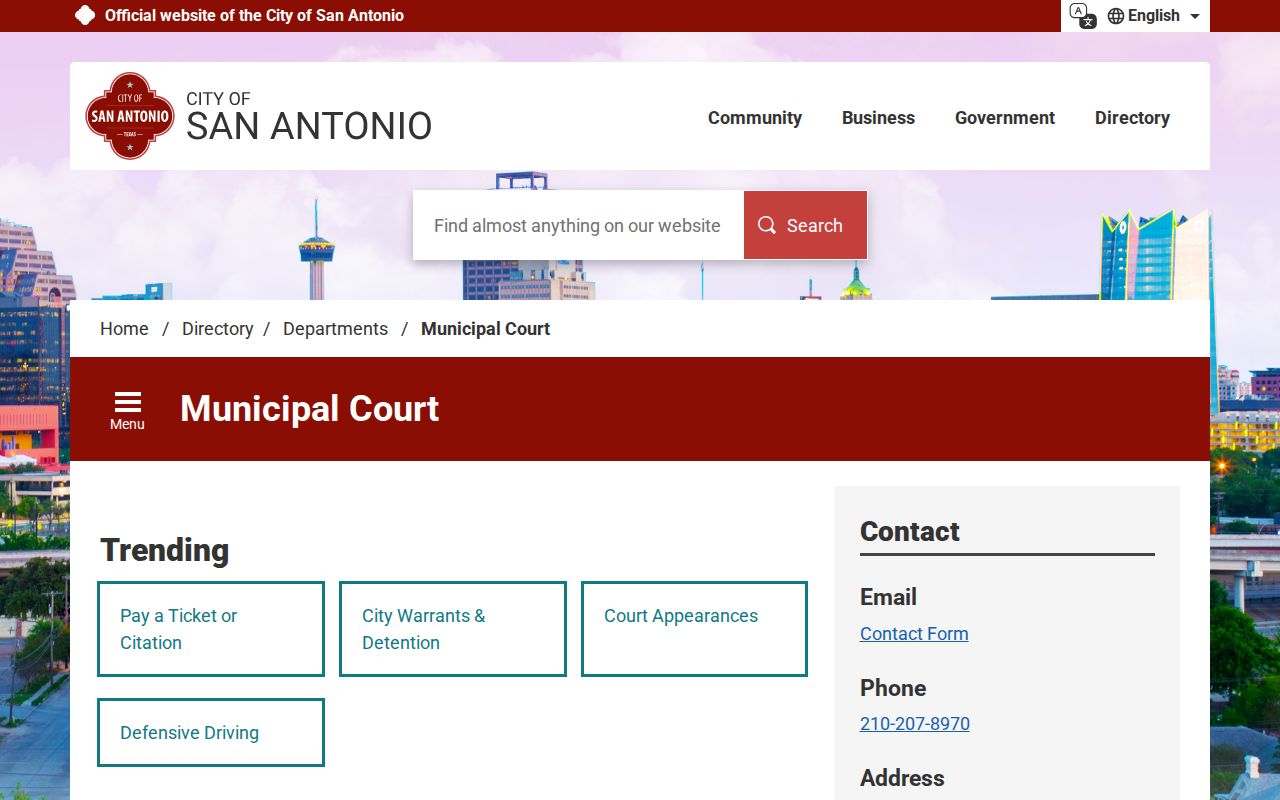Open the Business menu
1280x800 pixels.
click(x=878, y=117)
